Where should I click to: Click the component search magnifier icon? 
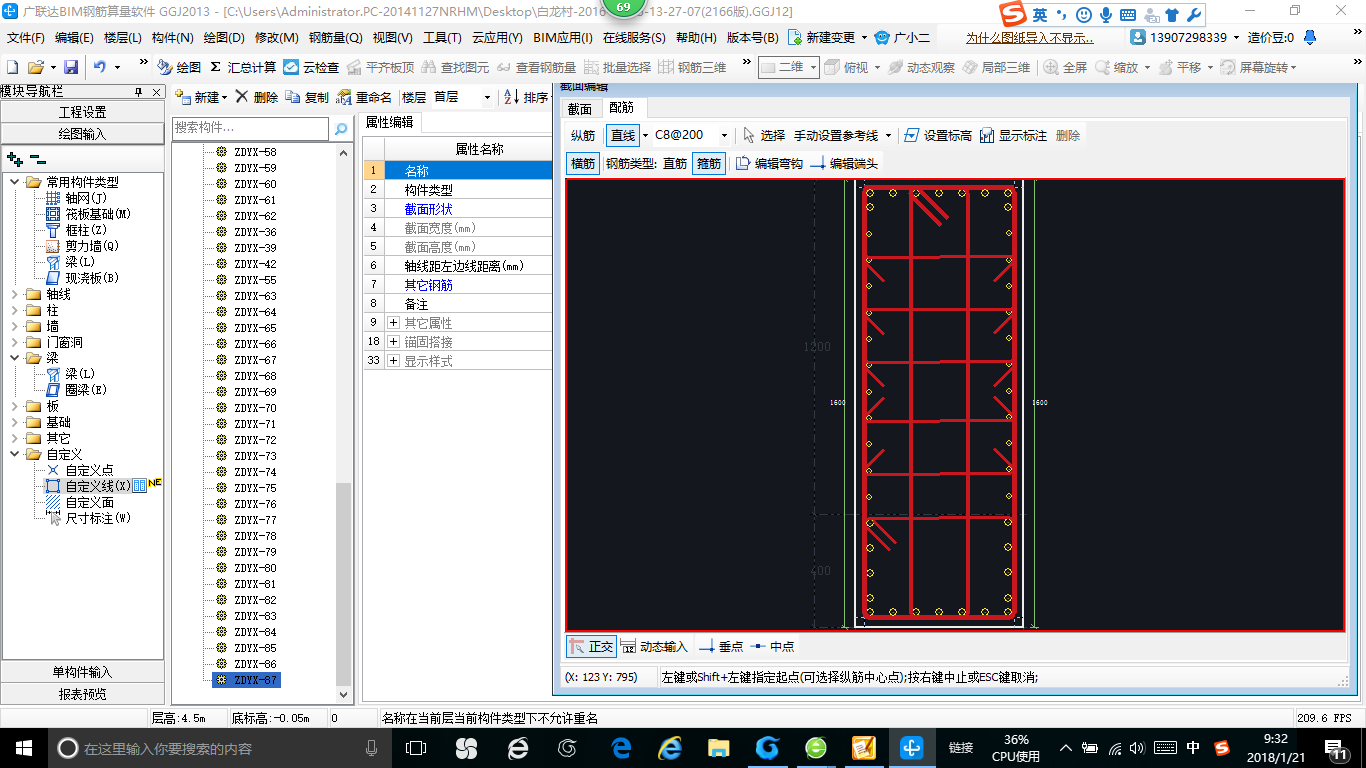(341, 129)
